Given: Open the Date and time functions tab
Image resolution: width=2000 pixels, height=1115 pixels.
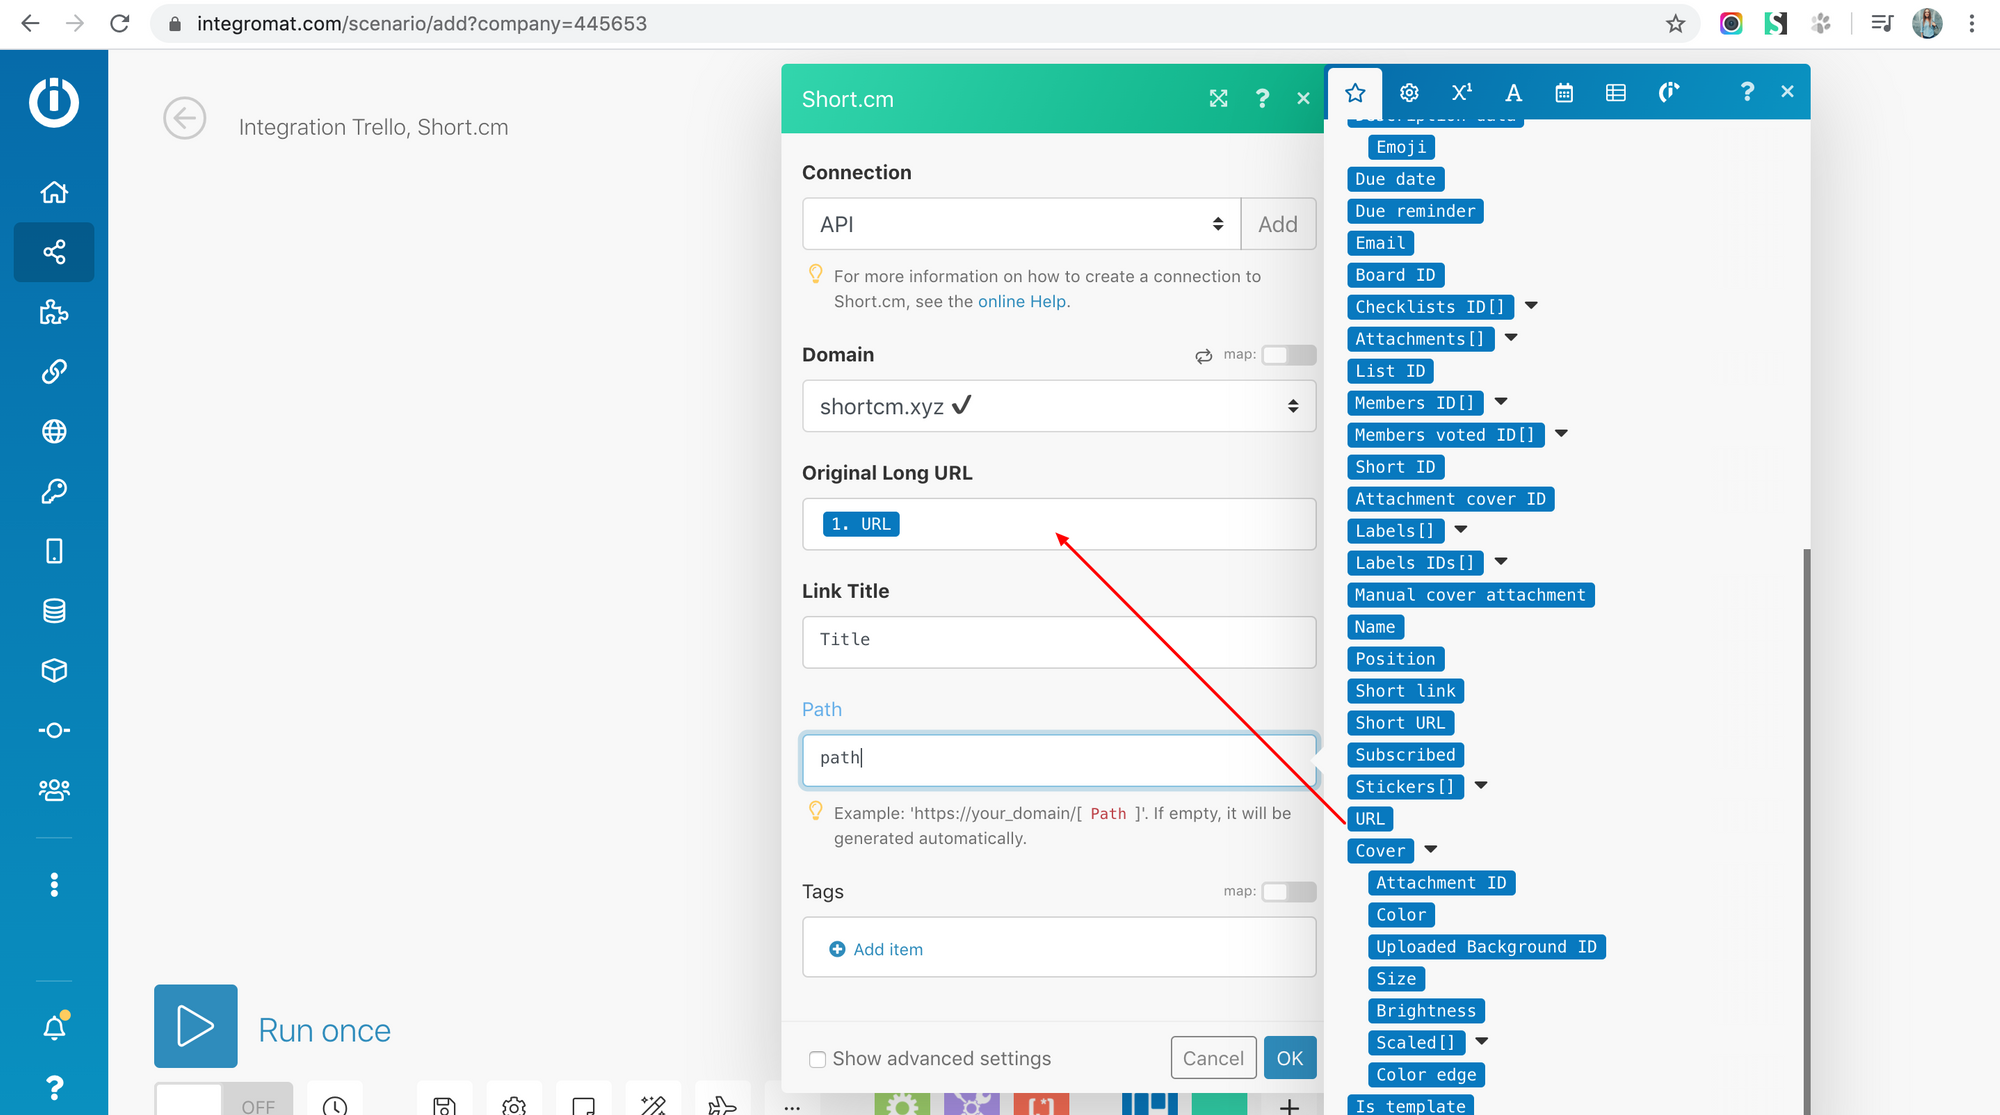Looking at the screenshot, I should click(1564, 93).
